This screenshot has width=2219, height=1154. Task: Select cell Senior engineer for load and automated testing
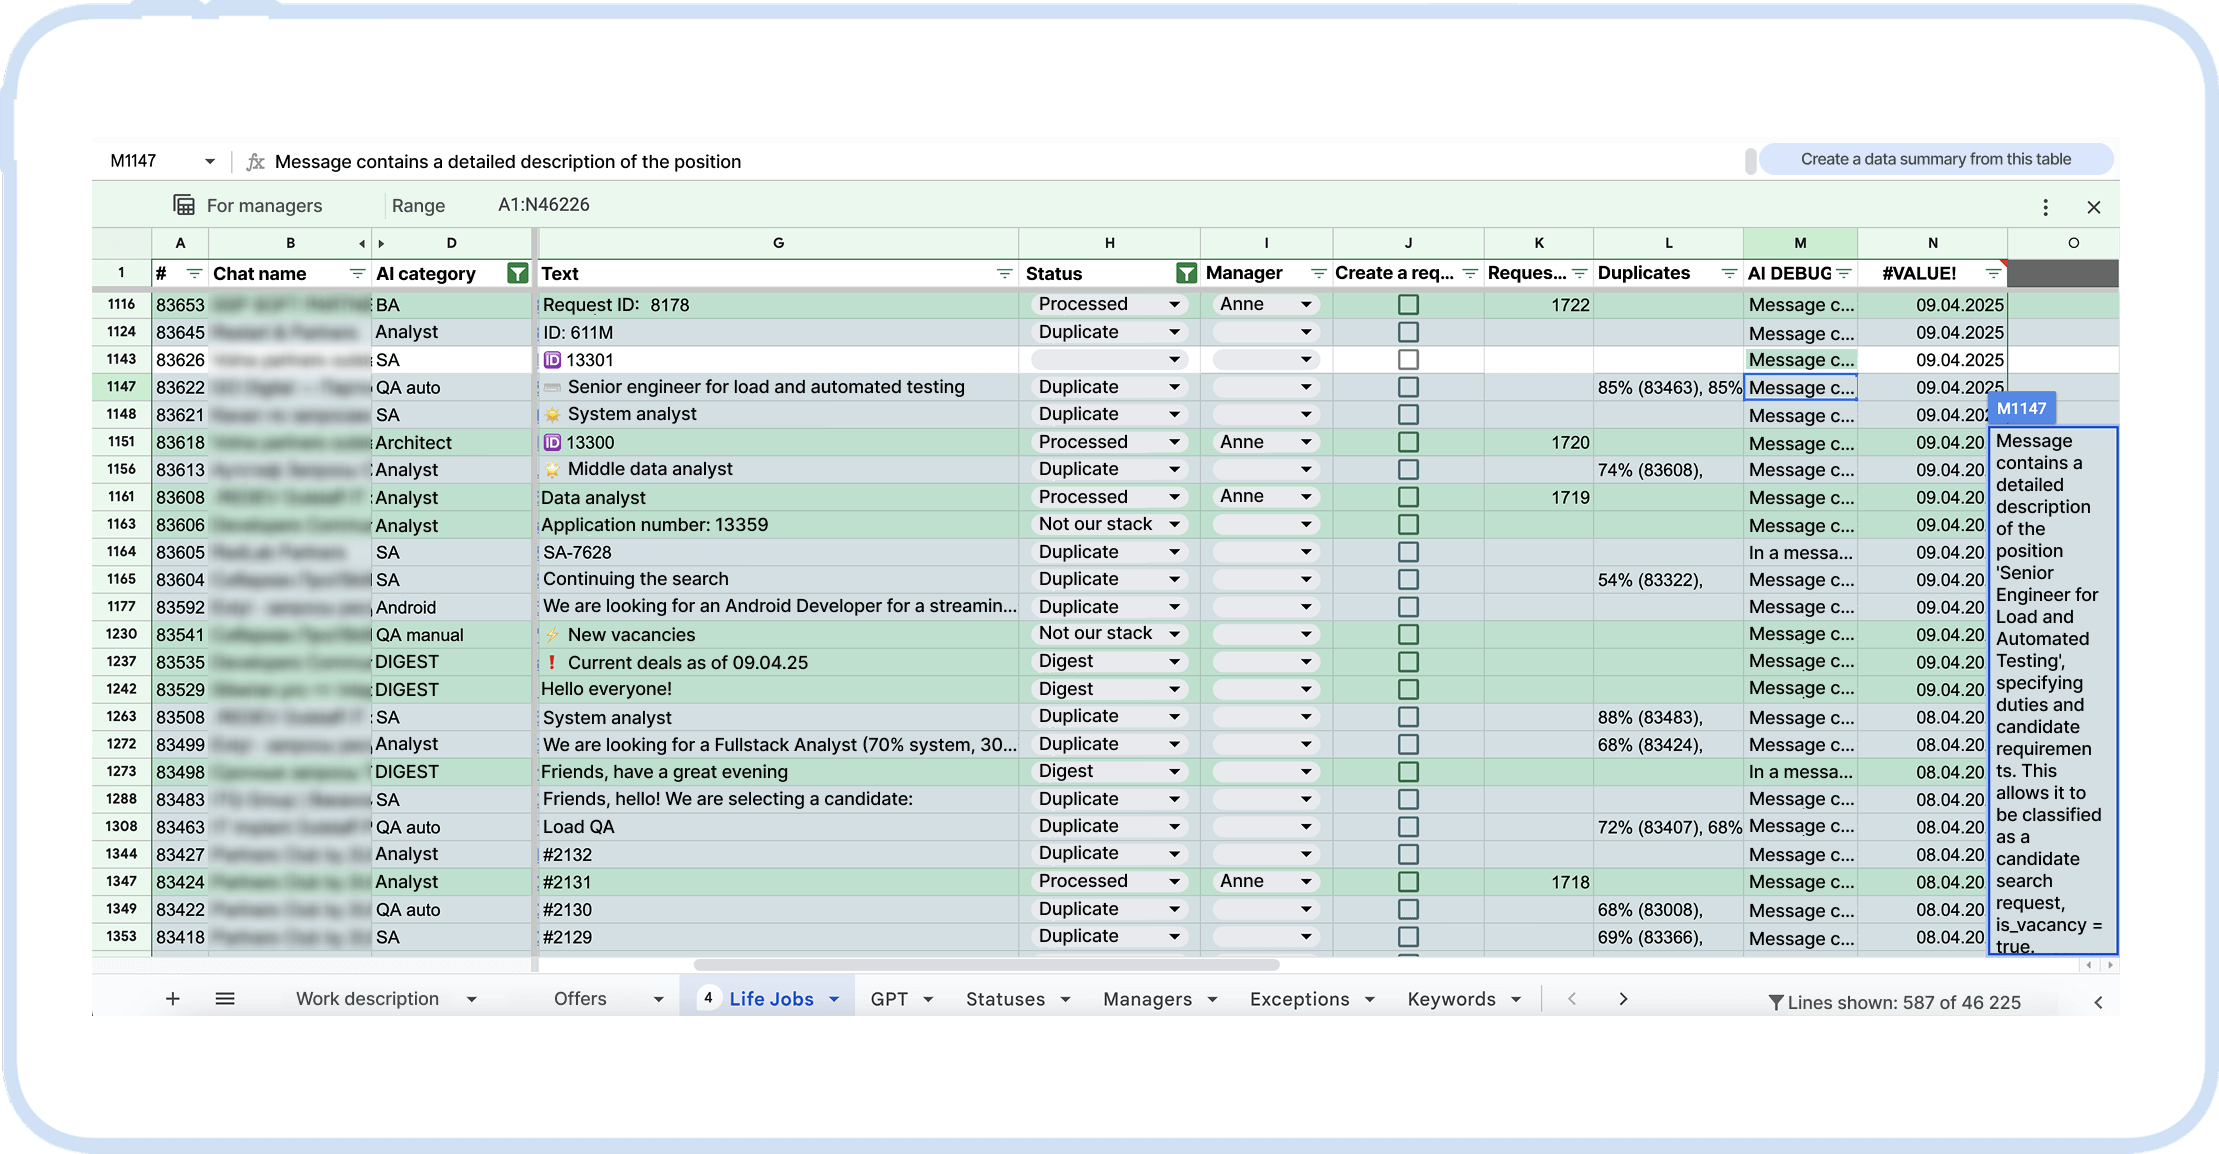point(778,387)
